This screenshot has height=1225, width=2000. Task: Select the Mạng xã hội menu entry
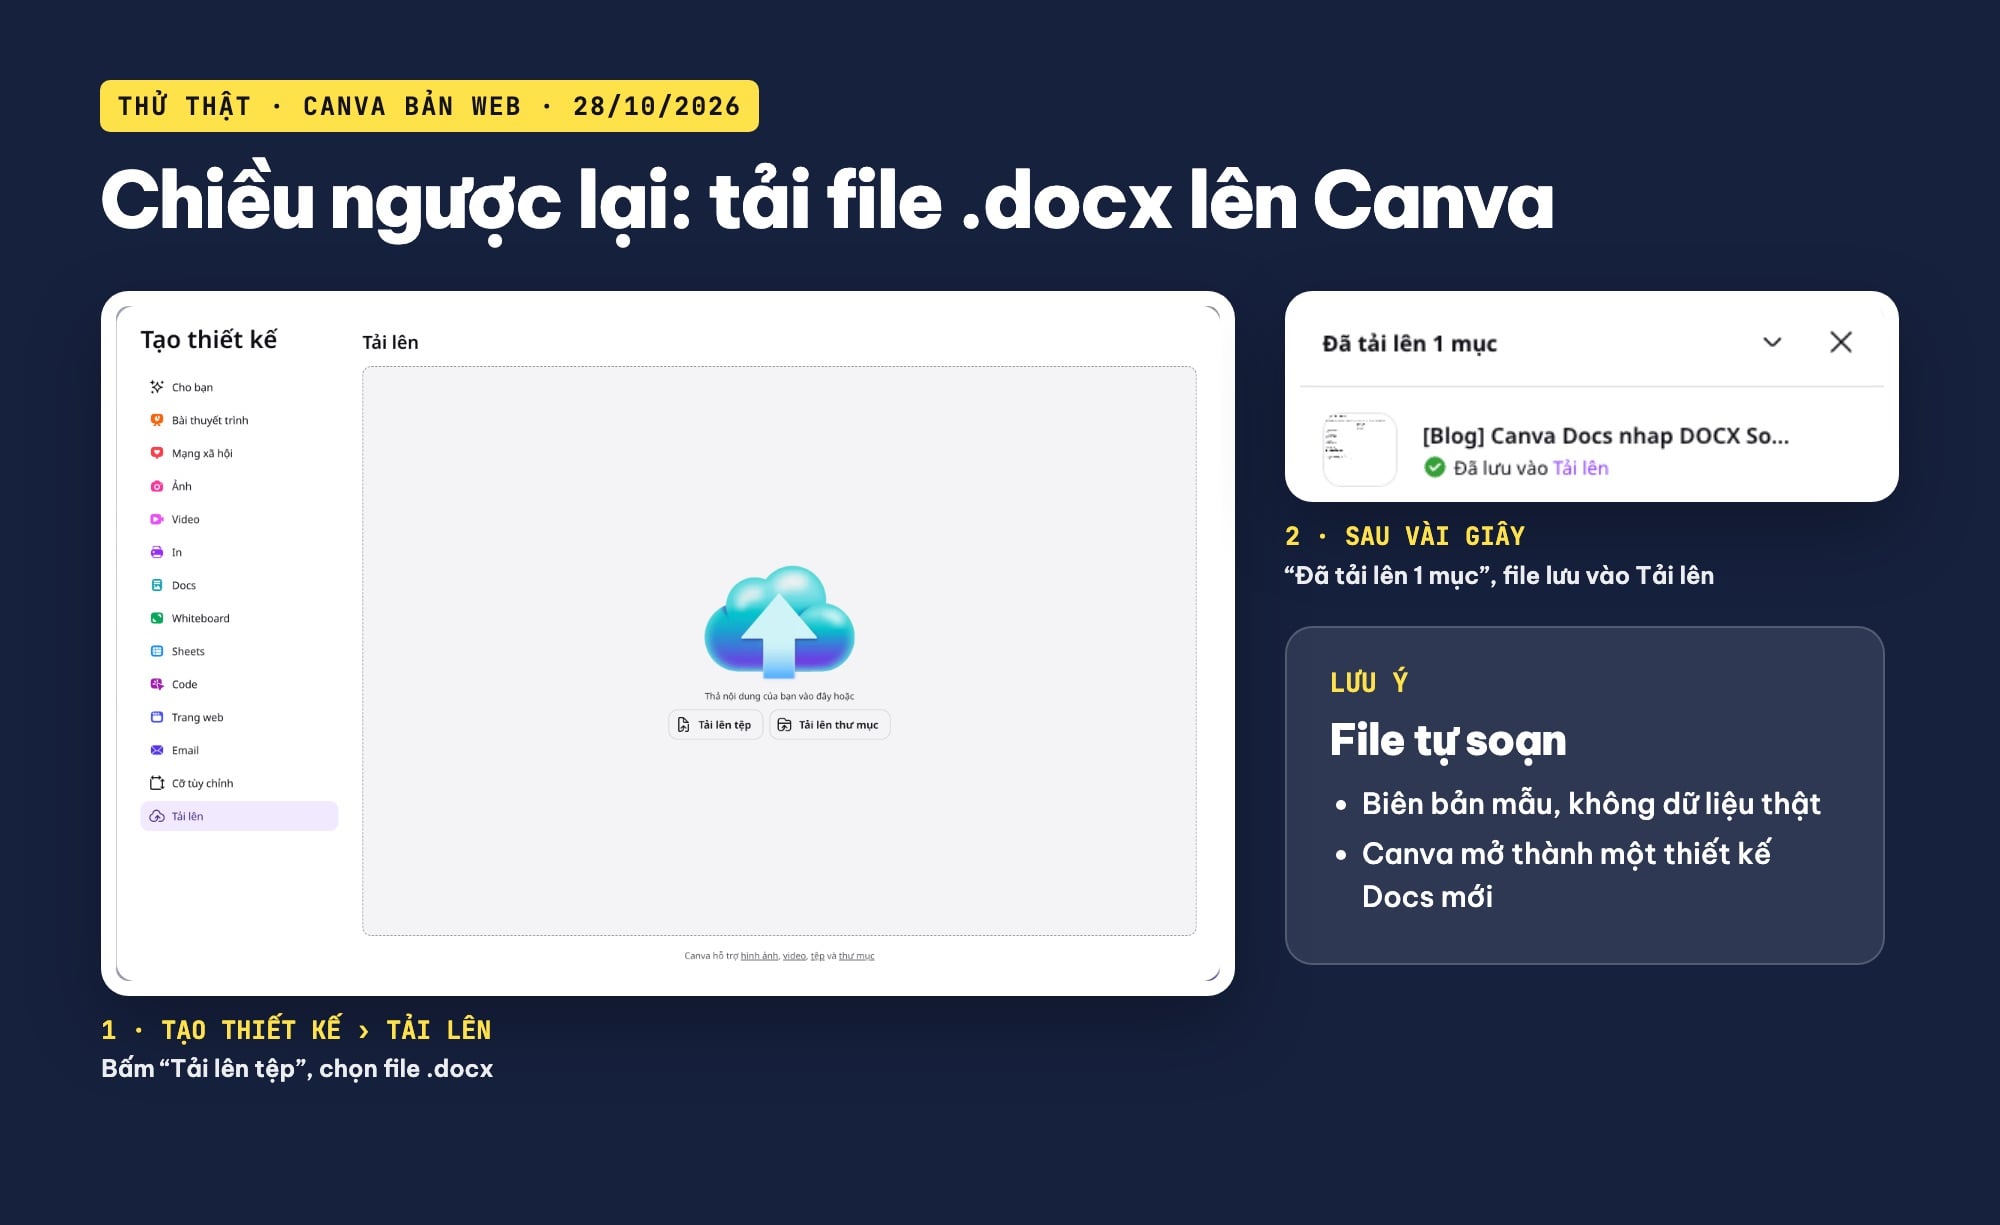click(239, 453)
